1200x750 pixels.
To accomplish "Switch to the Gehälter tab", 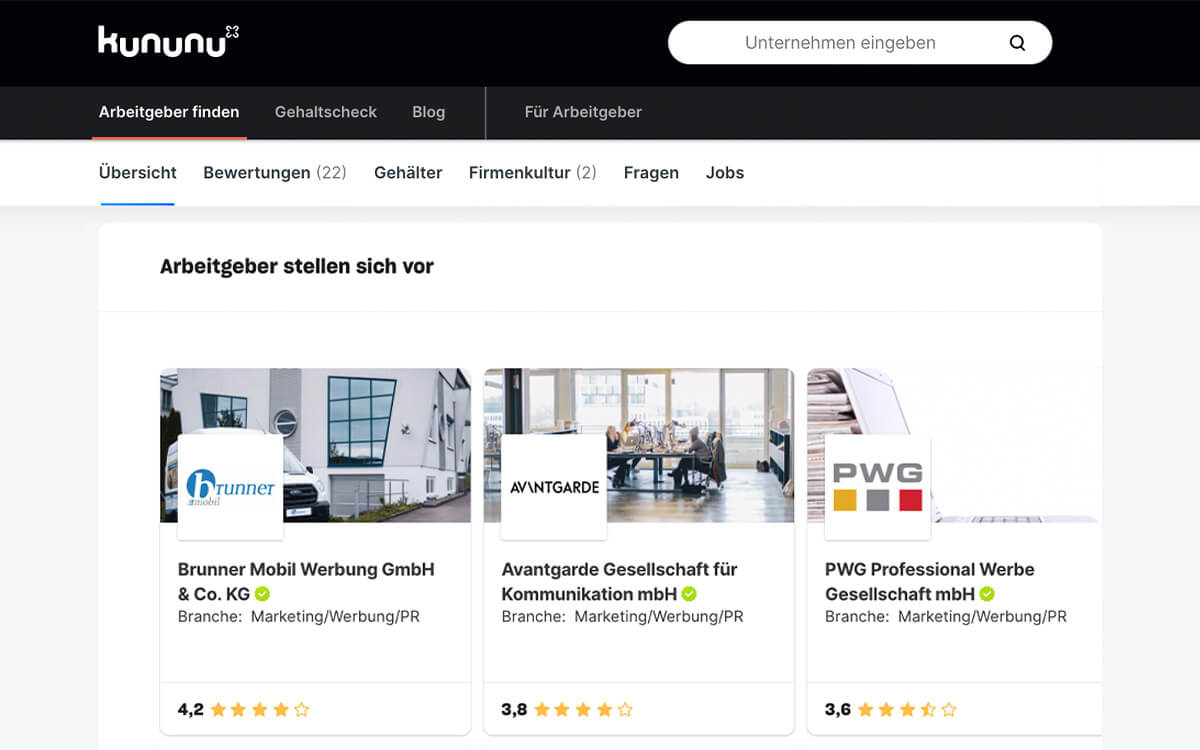I will click(408, 173).
